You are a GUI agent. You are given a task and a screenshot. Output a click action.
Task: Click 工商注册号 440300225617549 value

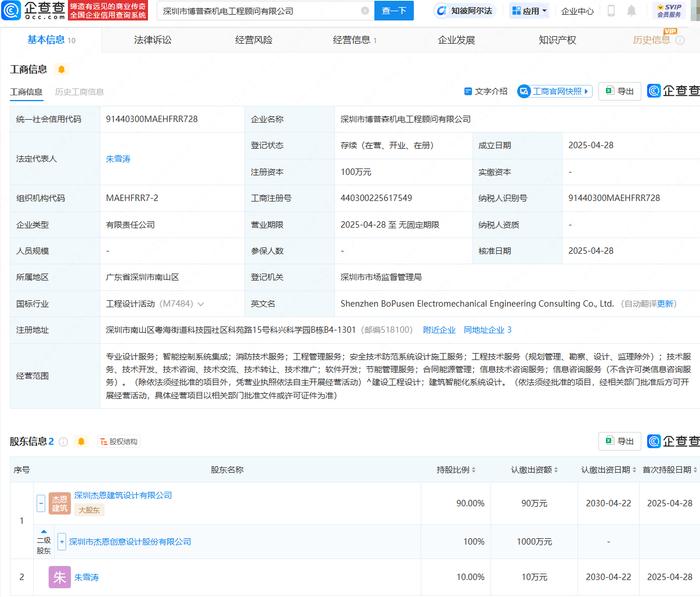[376, 198]
